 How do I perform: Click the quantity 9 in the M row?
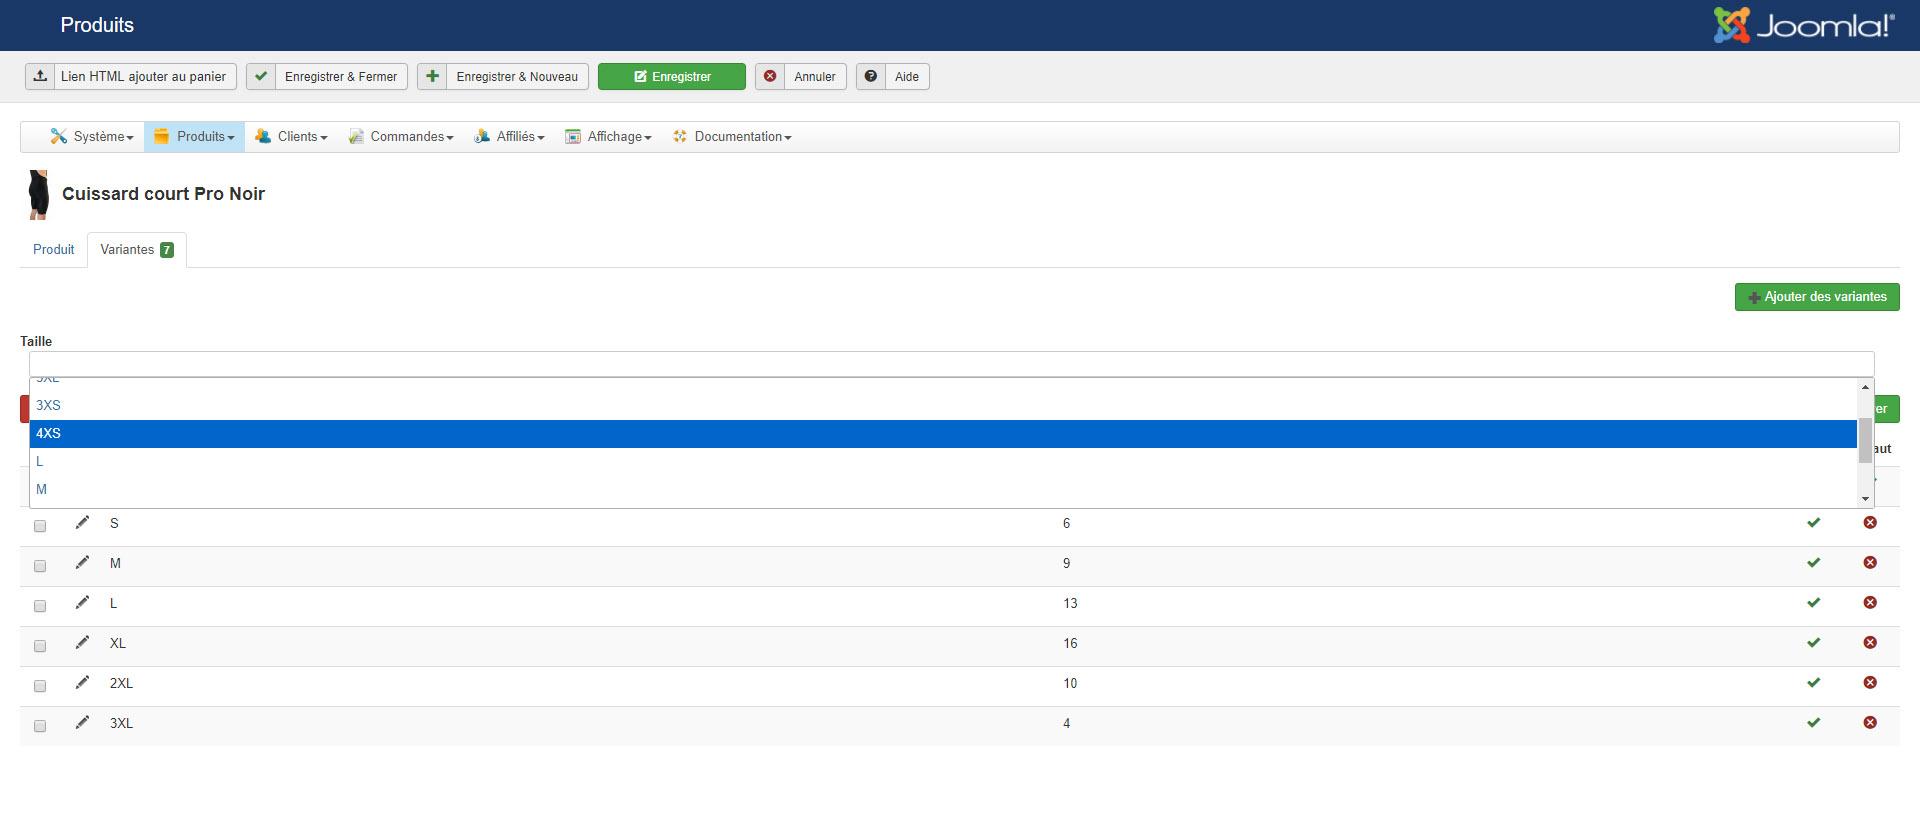[1066, 564]
